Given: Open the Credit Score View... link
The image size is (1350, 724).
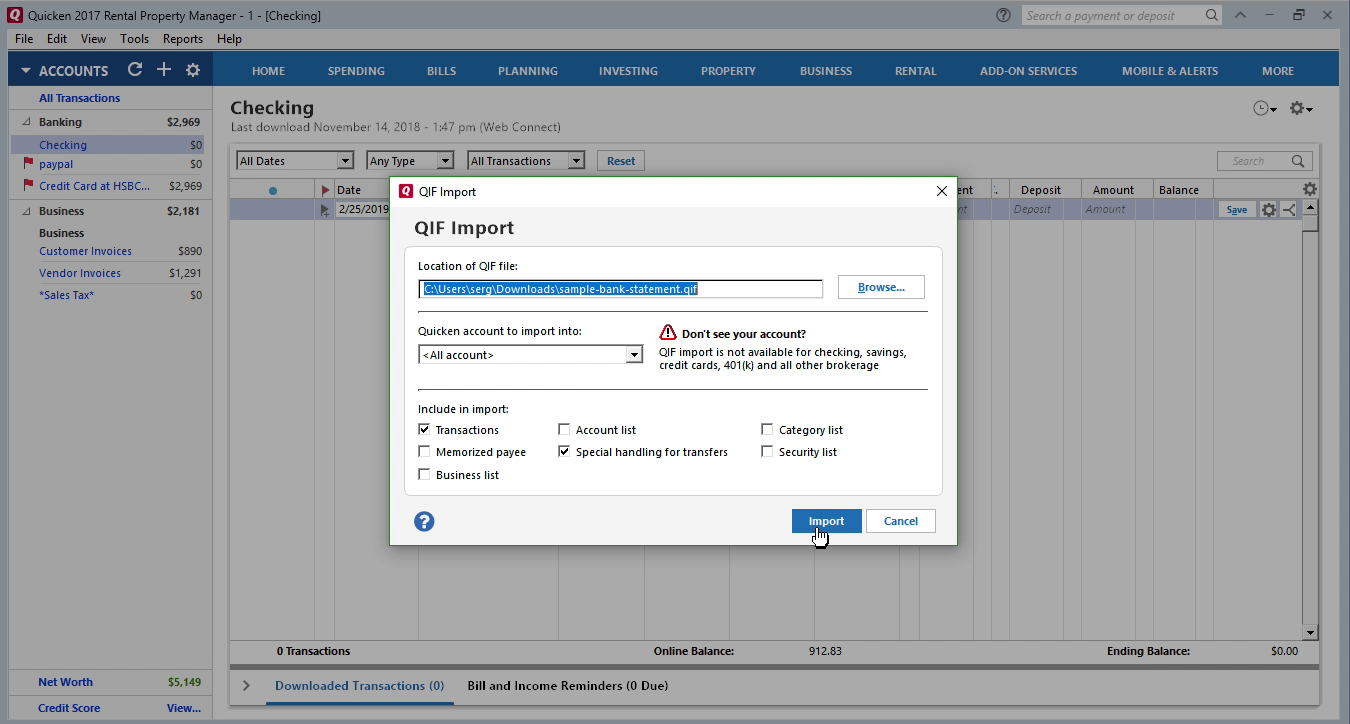Looking at the screenshot, I should click(x=184, y=708).
